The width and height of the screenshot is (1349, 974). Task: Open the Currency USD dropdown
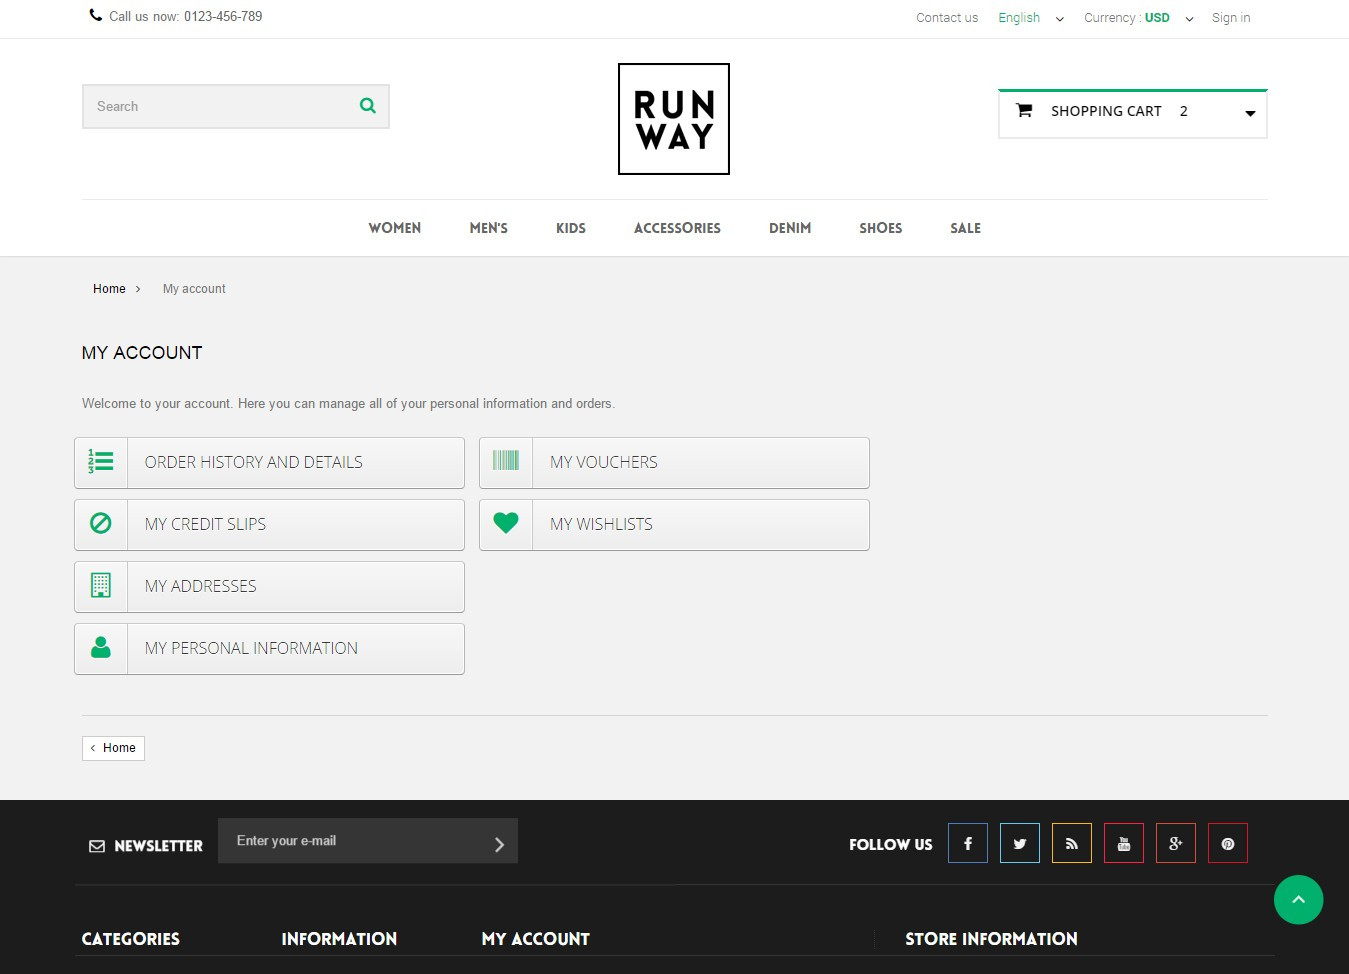[x=1138, y=18]
